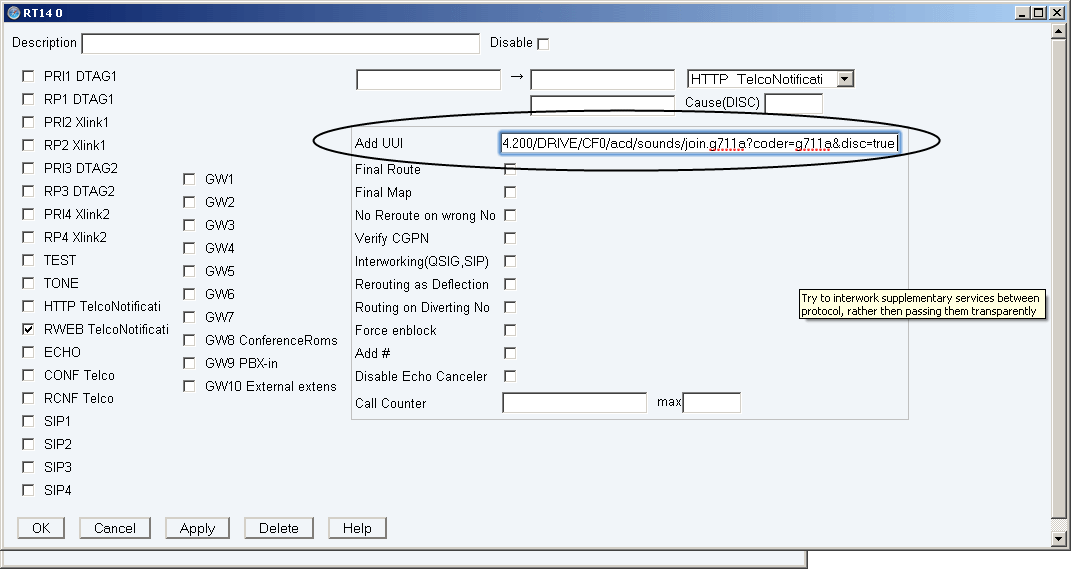Screen dimensions: 1071x569
Task: Check the CONF Telco checkbox
Action: (x=28, y=375)
